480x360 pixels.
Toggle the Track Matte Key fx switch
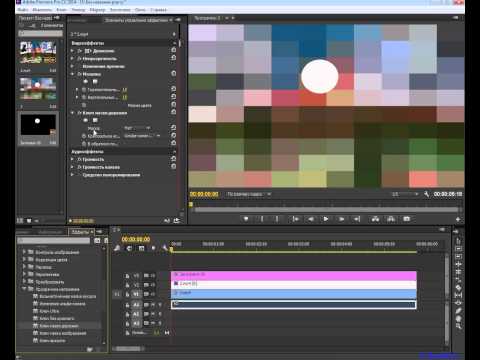(79, 113)
